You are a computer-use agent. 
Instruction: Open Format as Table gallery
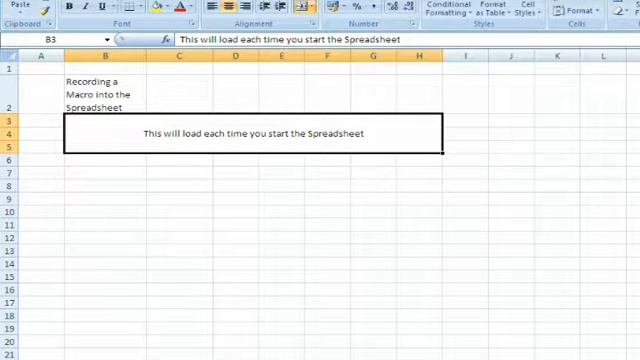tap(493, 9)
